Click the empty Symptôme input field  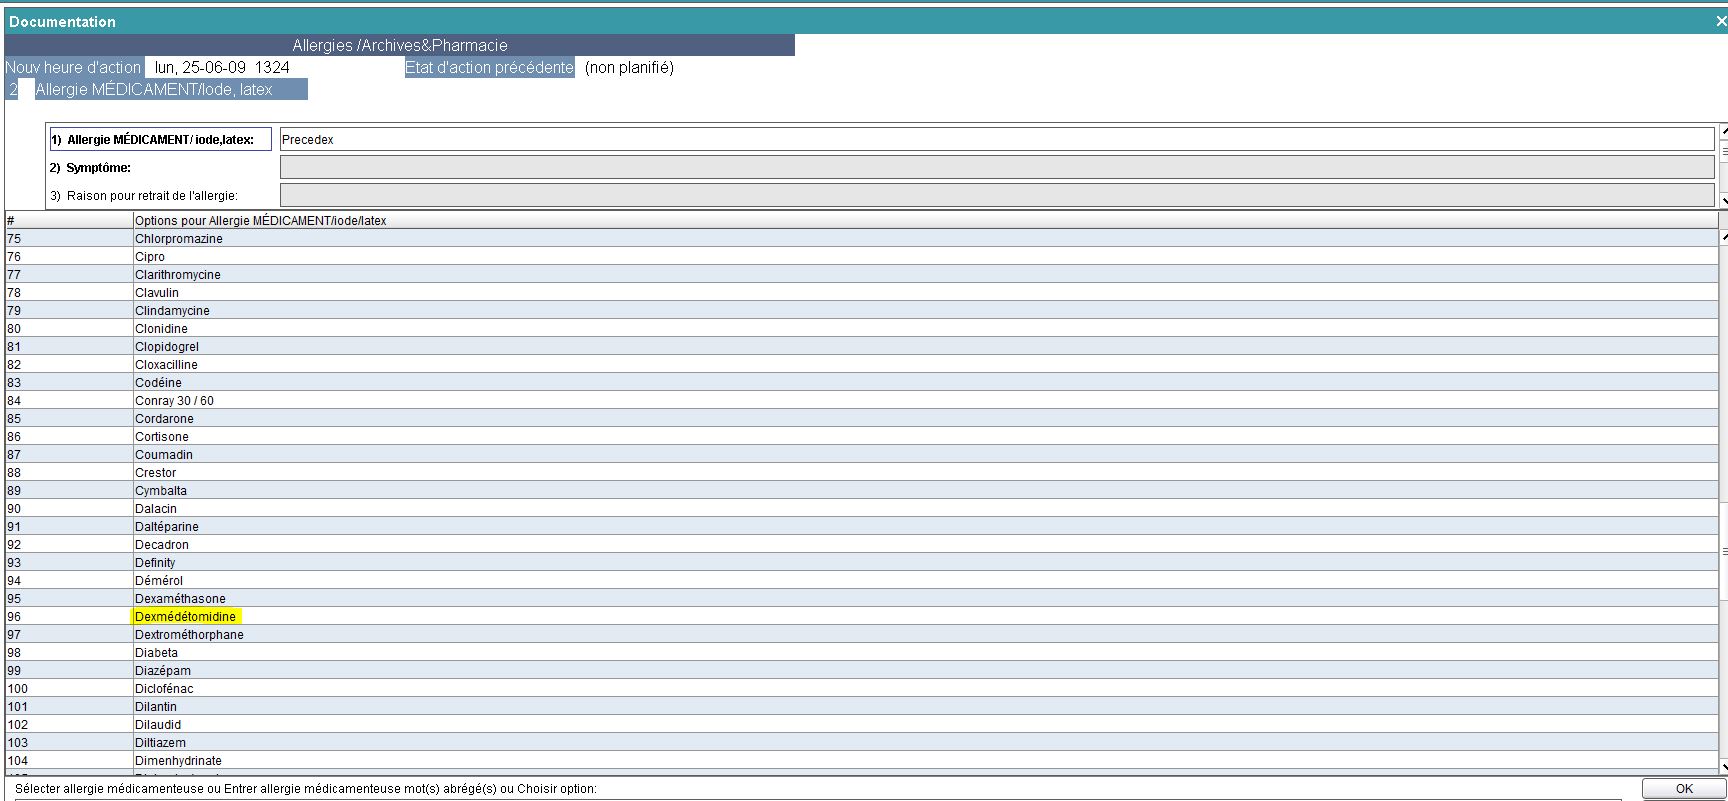click(996, 168)
